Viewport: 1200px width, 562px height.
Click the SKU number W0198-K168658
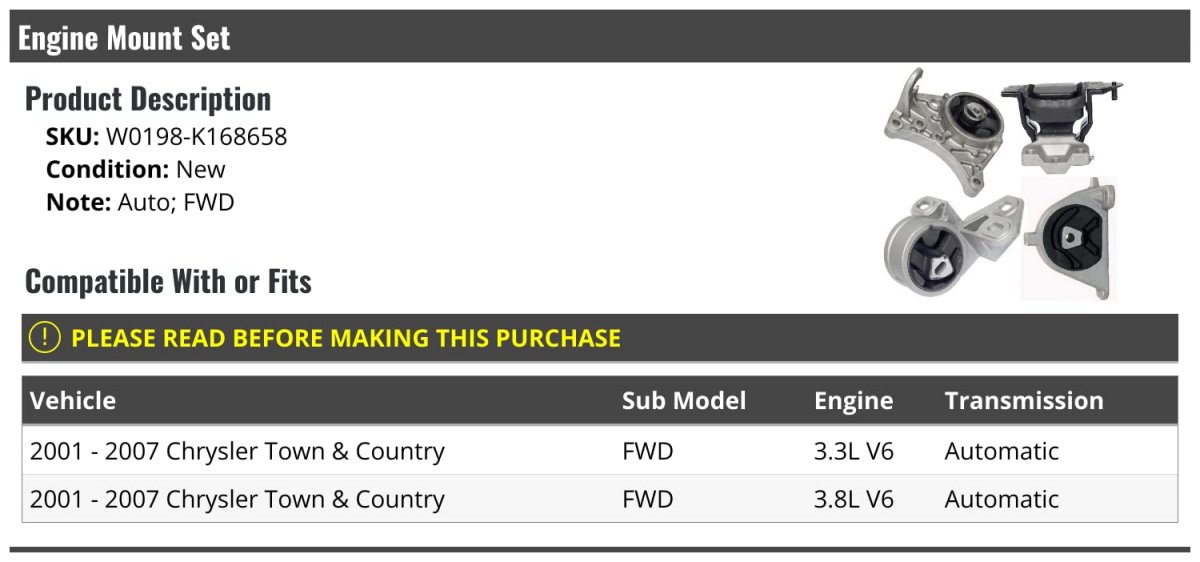point(196,136)
